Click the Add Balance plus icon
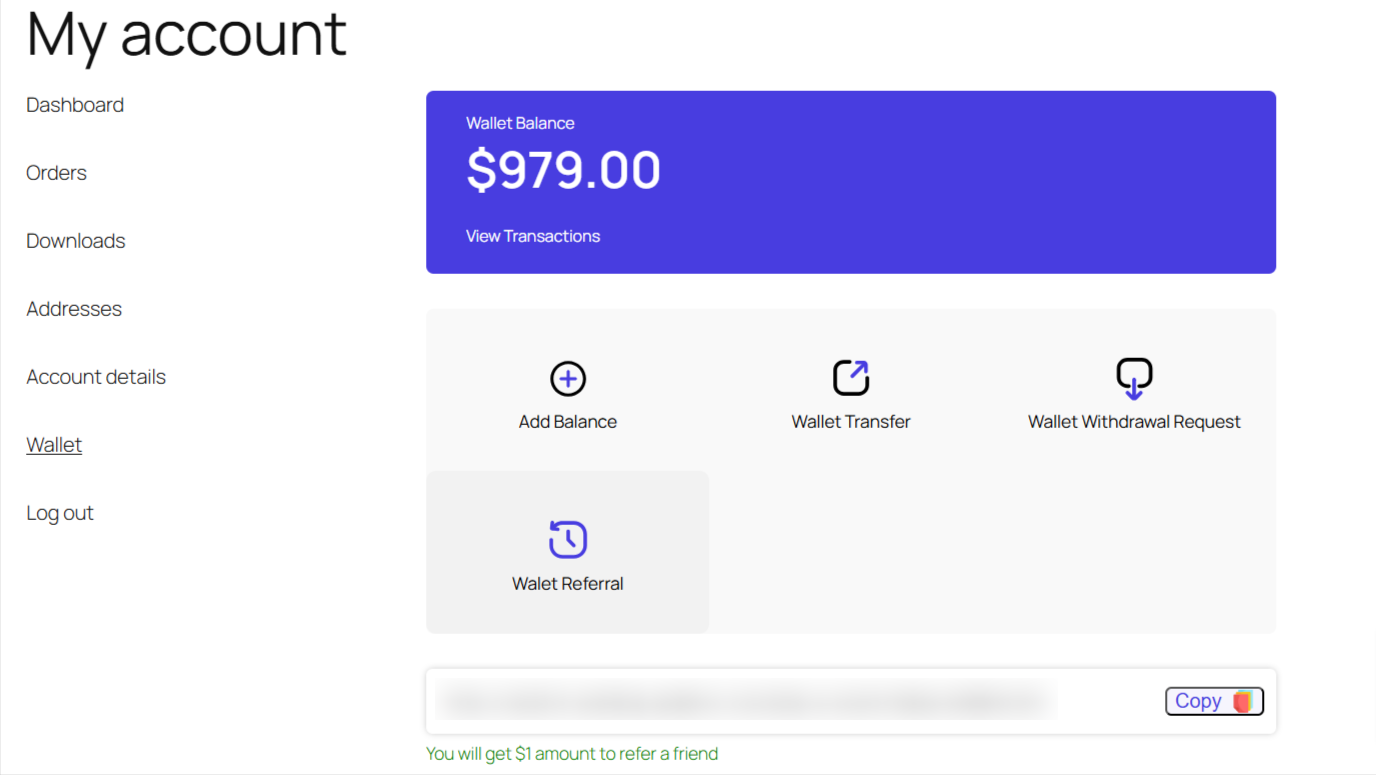 point(568,379)
